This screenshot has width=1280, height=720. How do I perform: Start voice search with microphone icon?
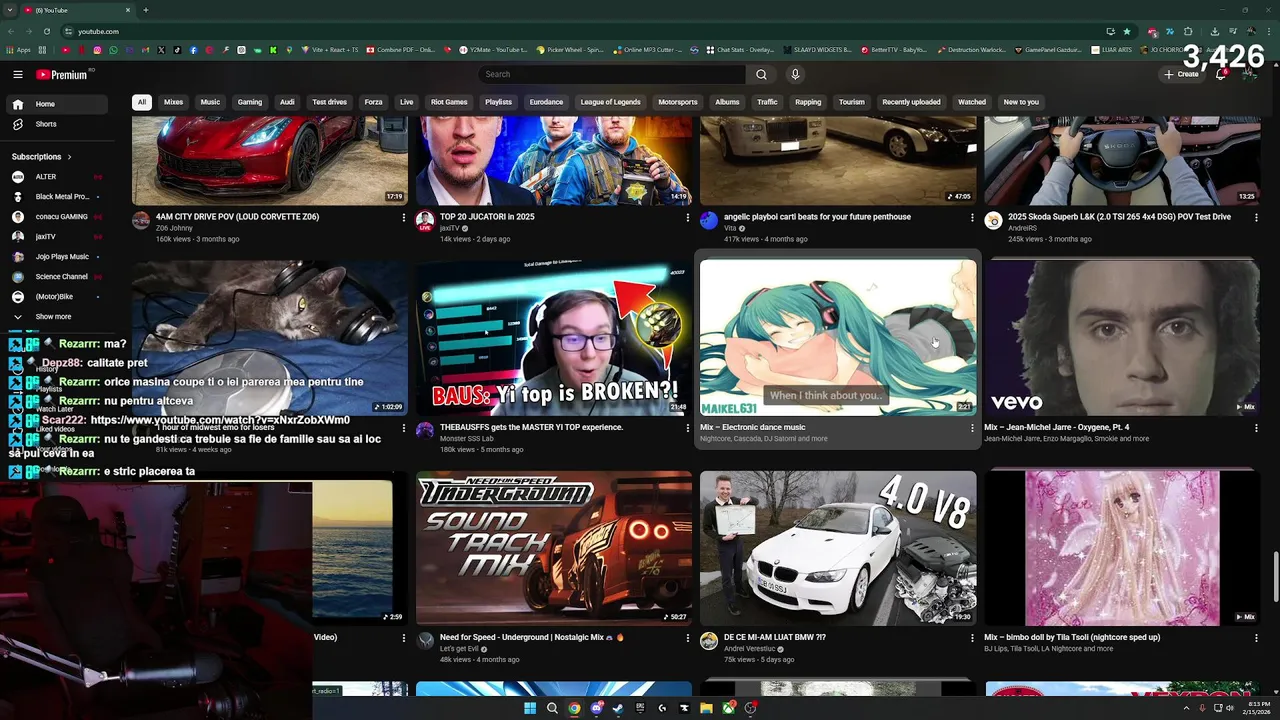click(795, 74)
